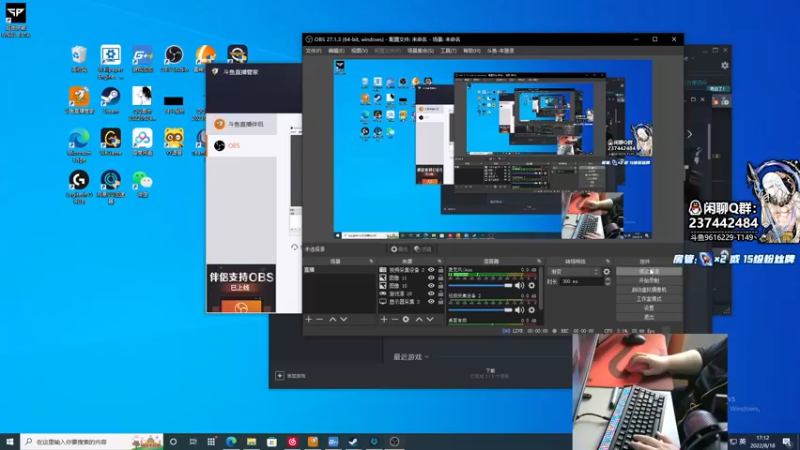This screenshot has width=800, height=450.
Task: Mute the 视频采集设备 2 mixer channel
Action: tap(519, 310)
